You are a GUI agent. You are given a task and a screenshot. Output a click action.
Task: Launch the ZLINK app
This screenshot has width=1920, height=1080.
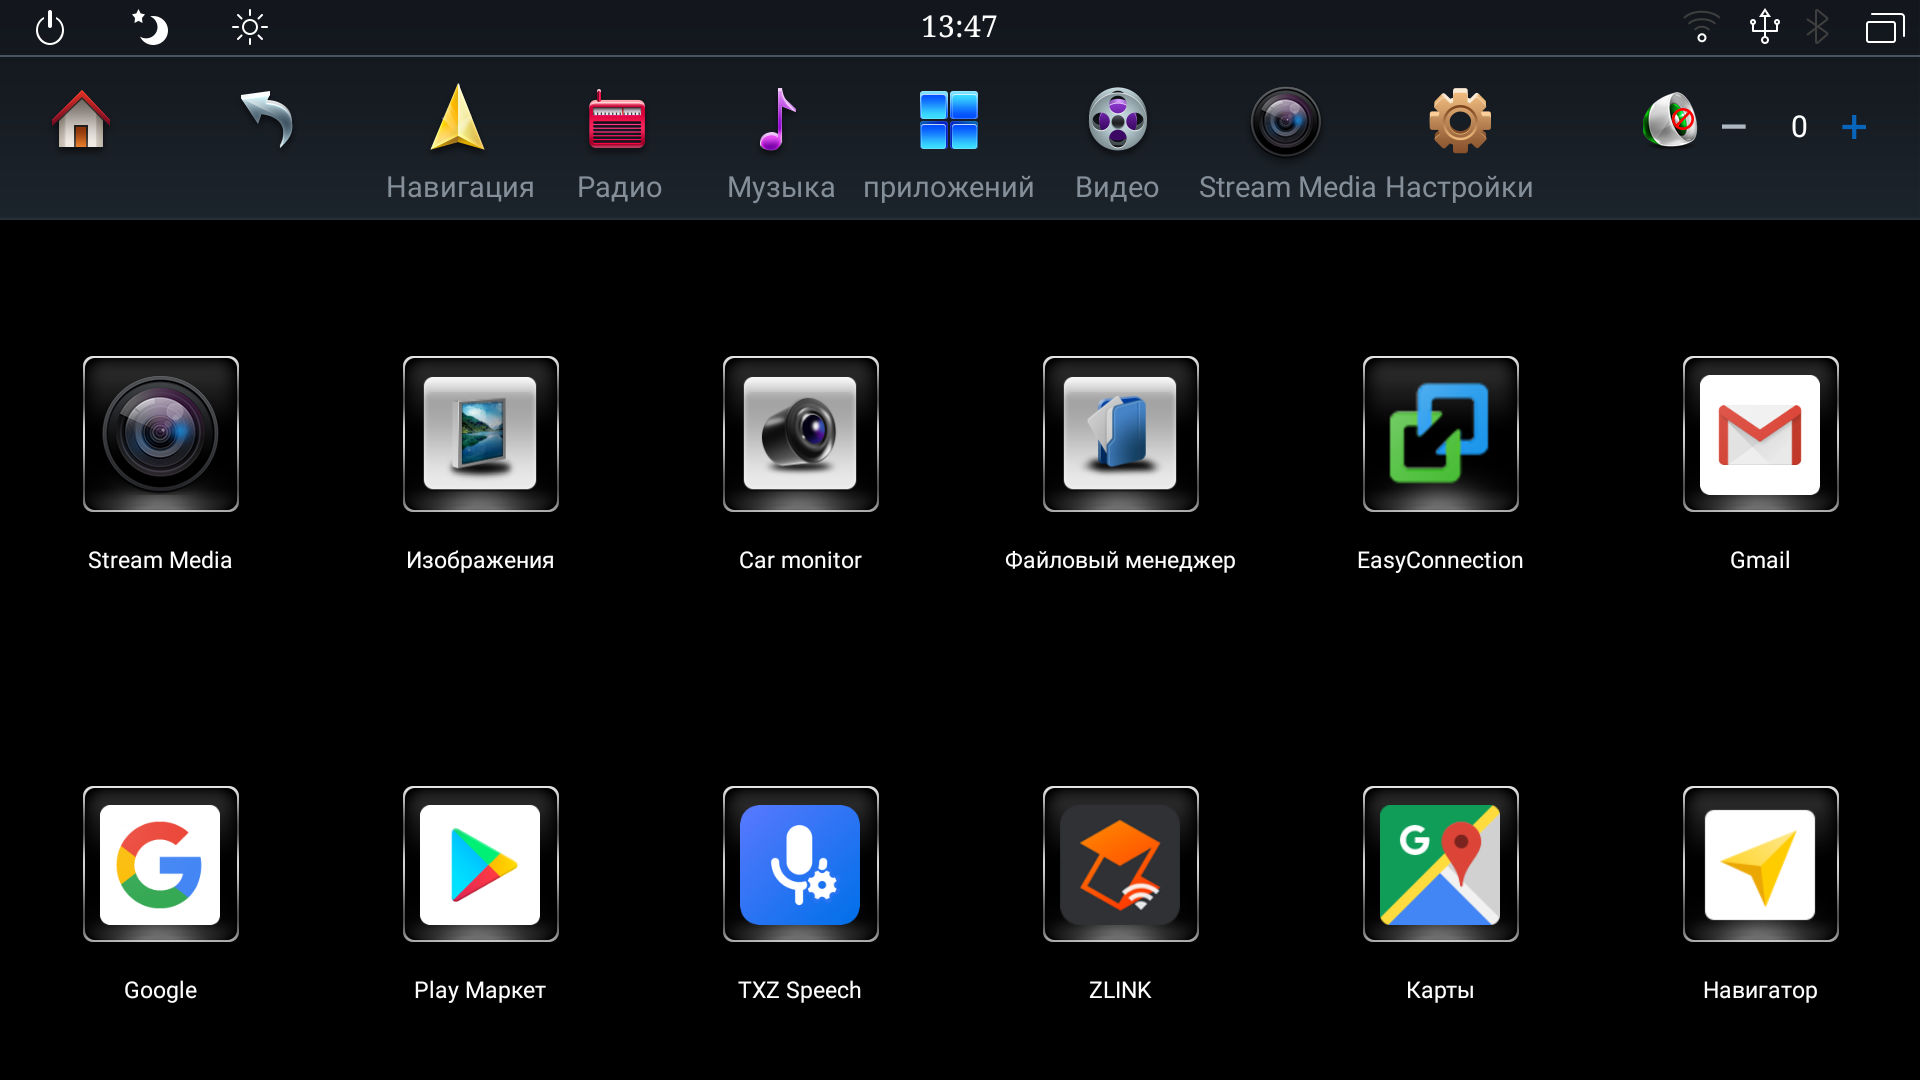tap(1121, 864)
